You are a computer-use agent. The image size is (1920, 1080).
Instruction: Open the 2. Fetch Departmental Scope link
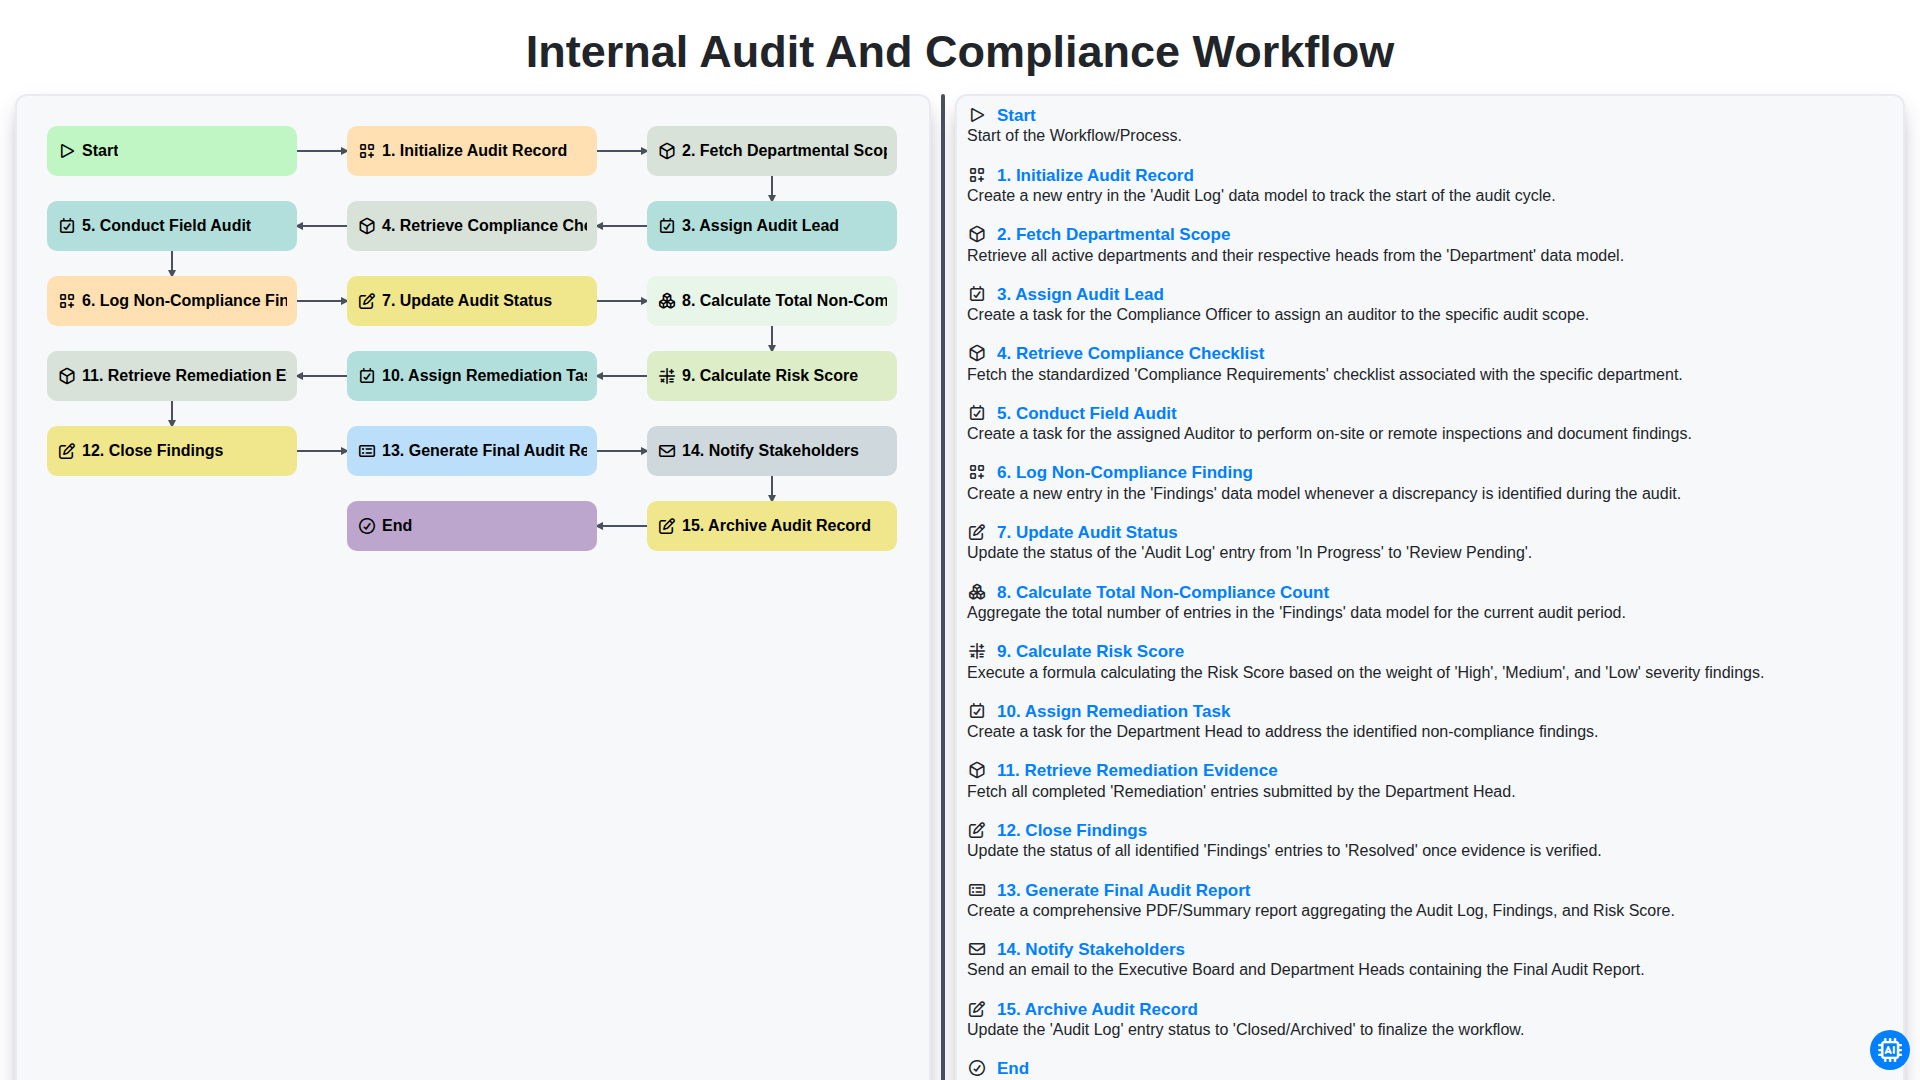point(1113,234)
